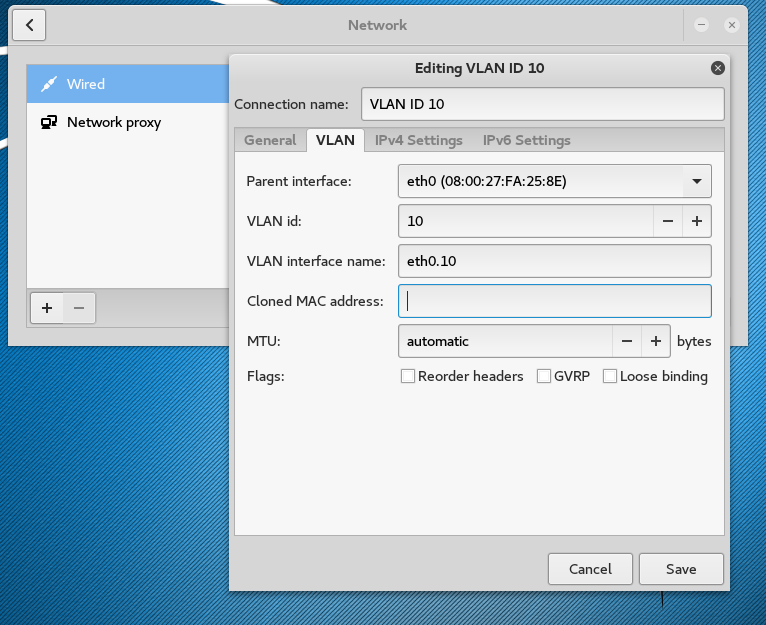Viewport: 766px width, 625px height.
Task: Focus the Cloned MAC address field
Action: click(x=554, y=301)
